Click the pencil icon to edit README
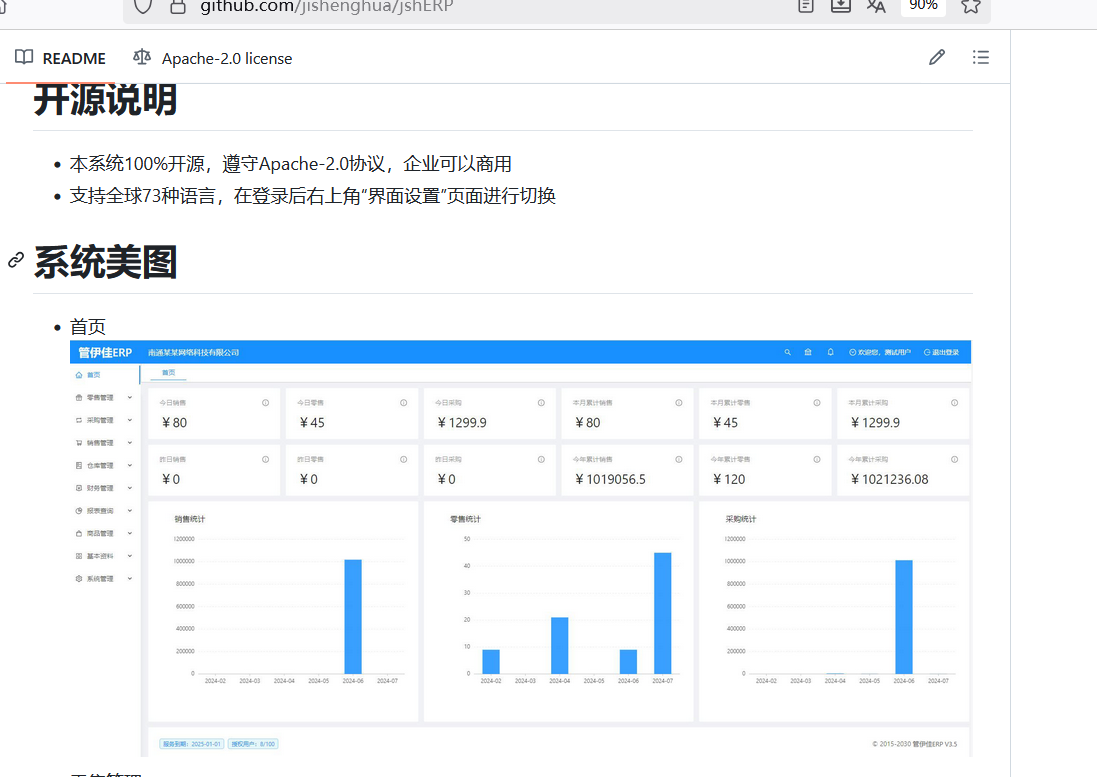This screenshot has height=777, width=1097. 936,58
